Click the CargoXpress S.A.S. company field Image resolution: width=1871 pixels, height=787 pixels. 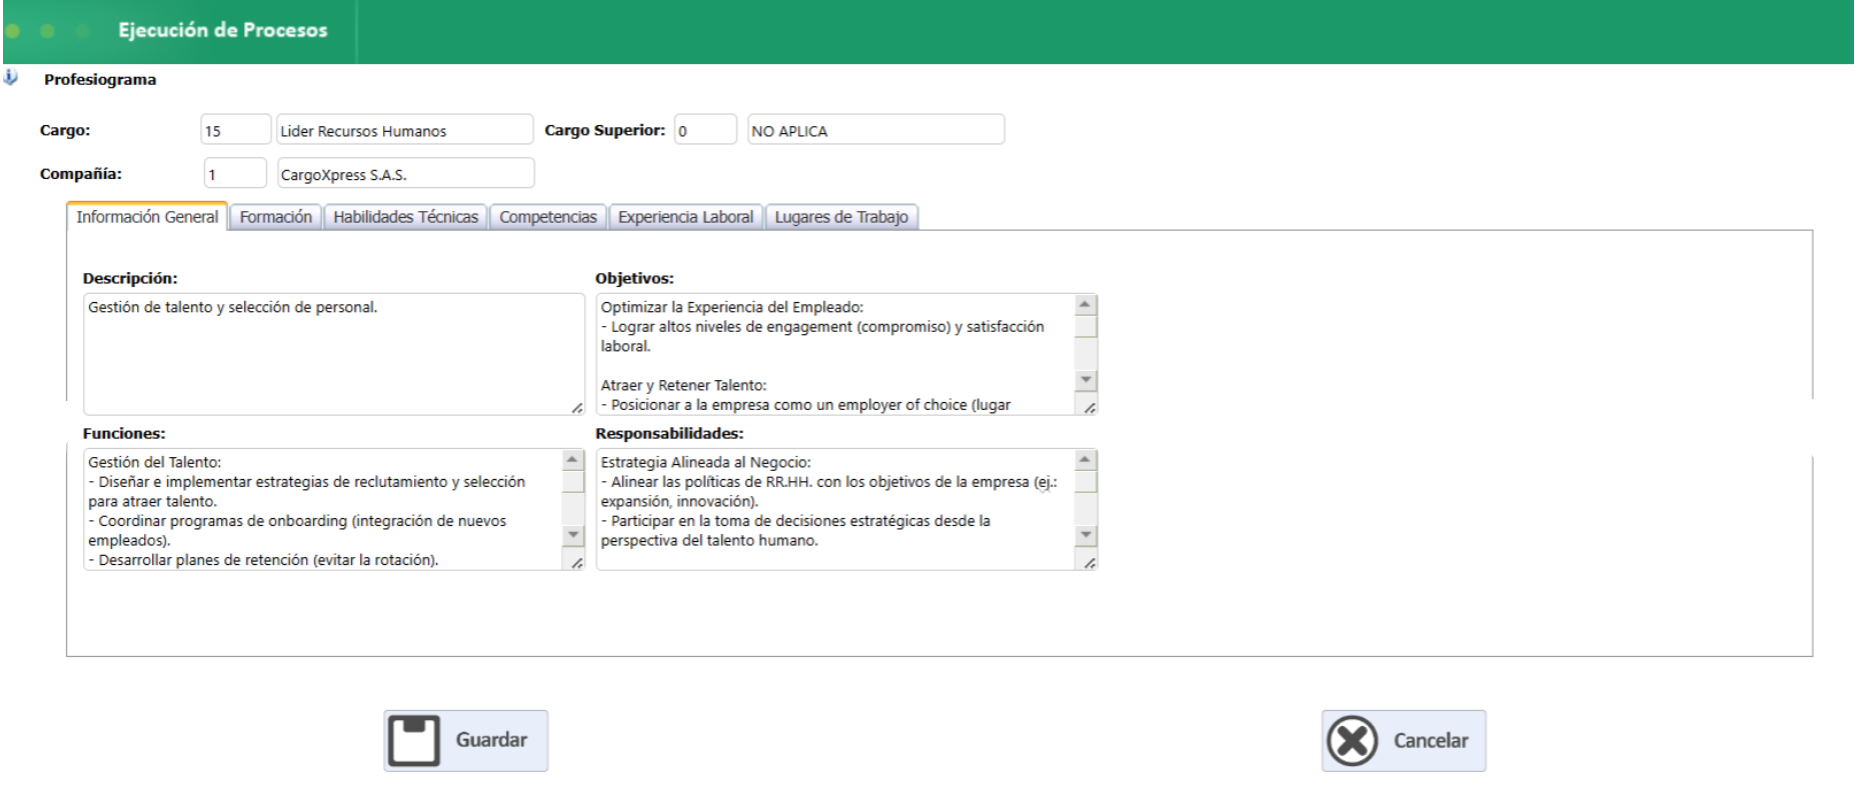[x=406, y=173]
